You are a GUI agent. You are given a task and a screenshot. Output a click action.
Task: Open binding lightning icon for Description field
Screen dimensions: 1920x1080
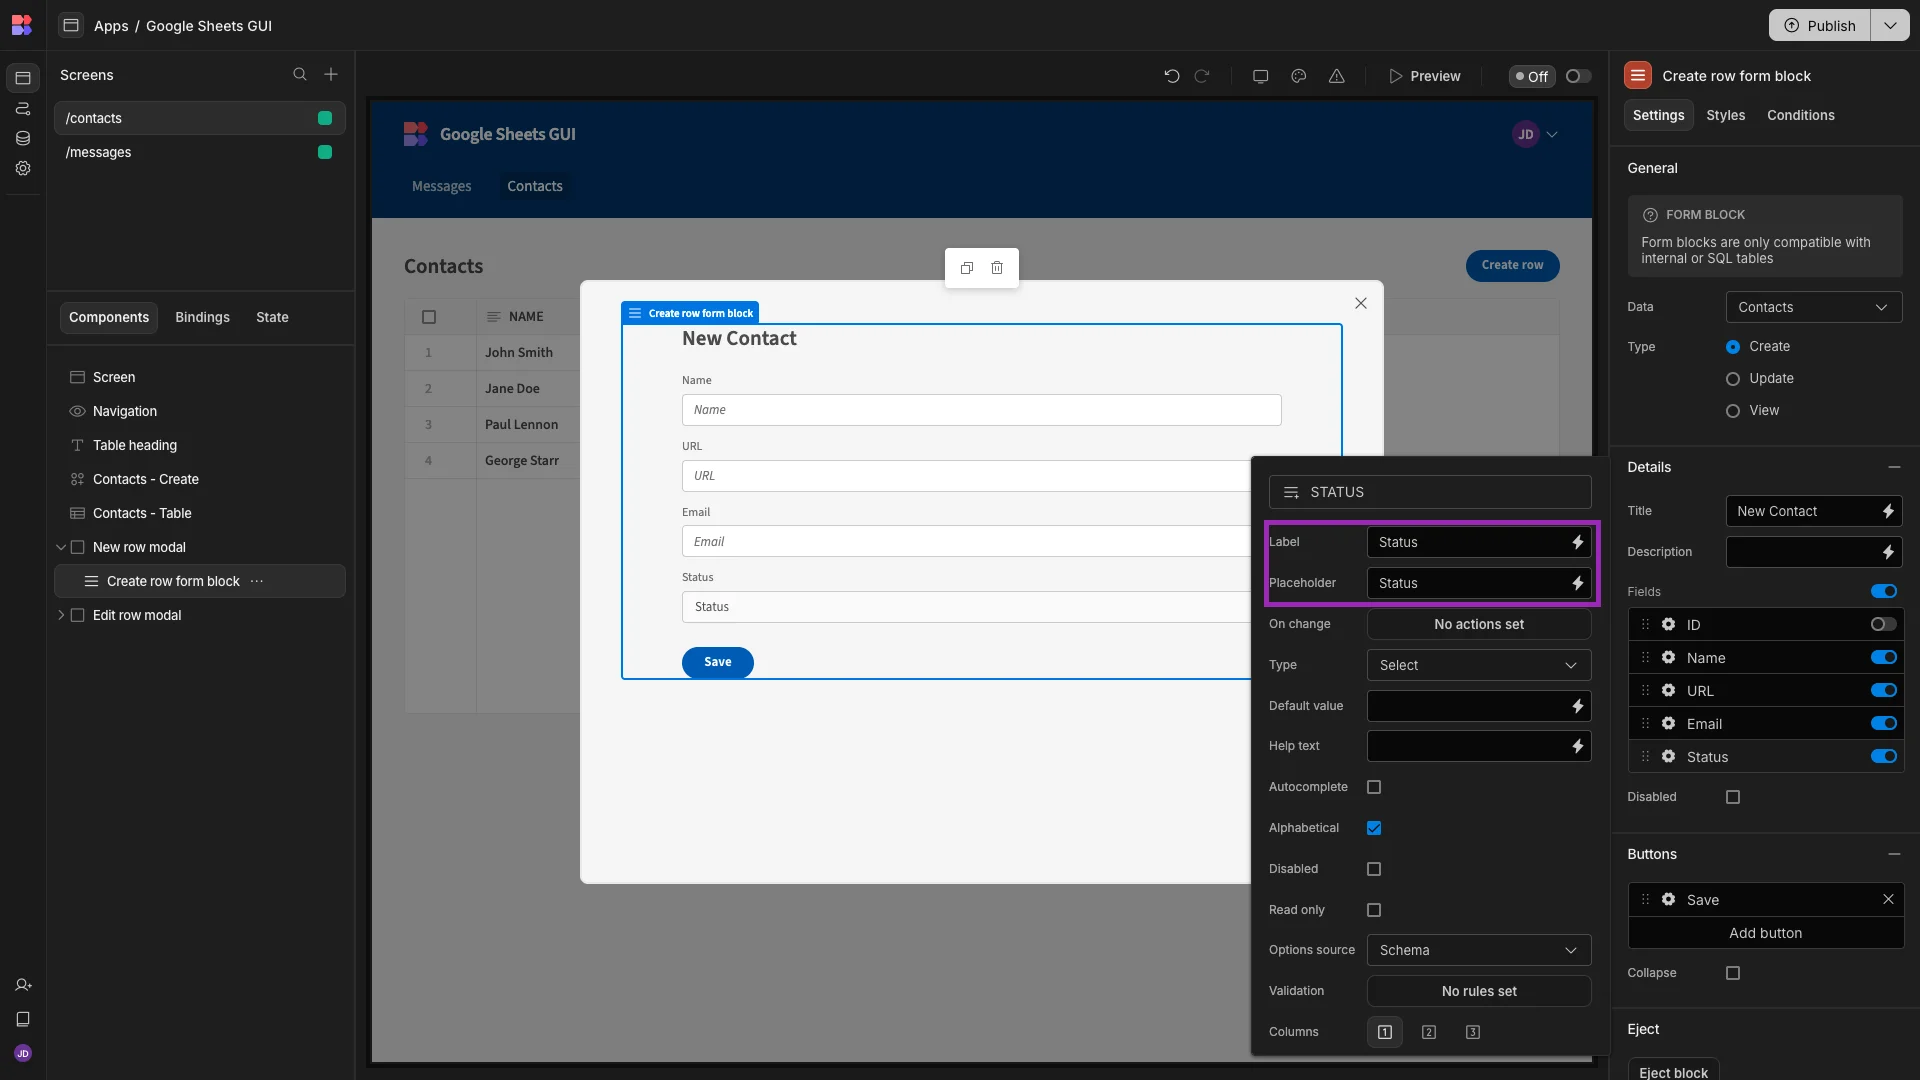point(1889,552)
